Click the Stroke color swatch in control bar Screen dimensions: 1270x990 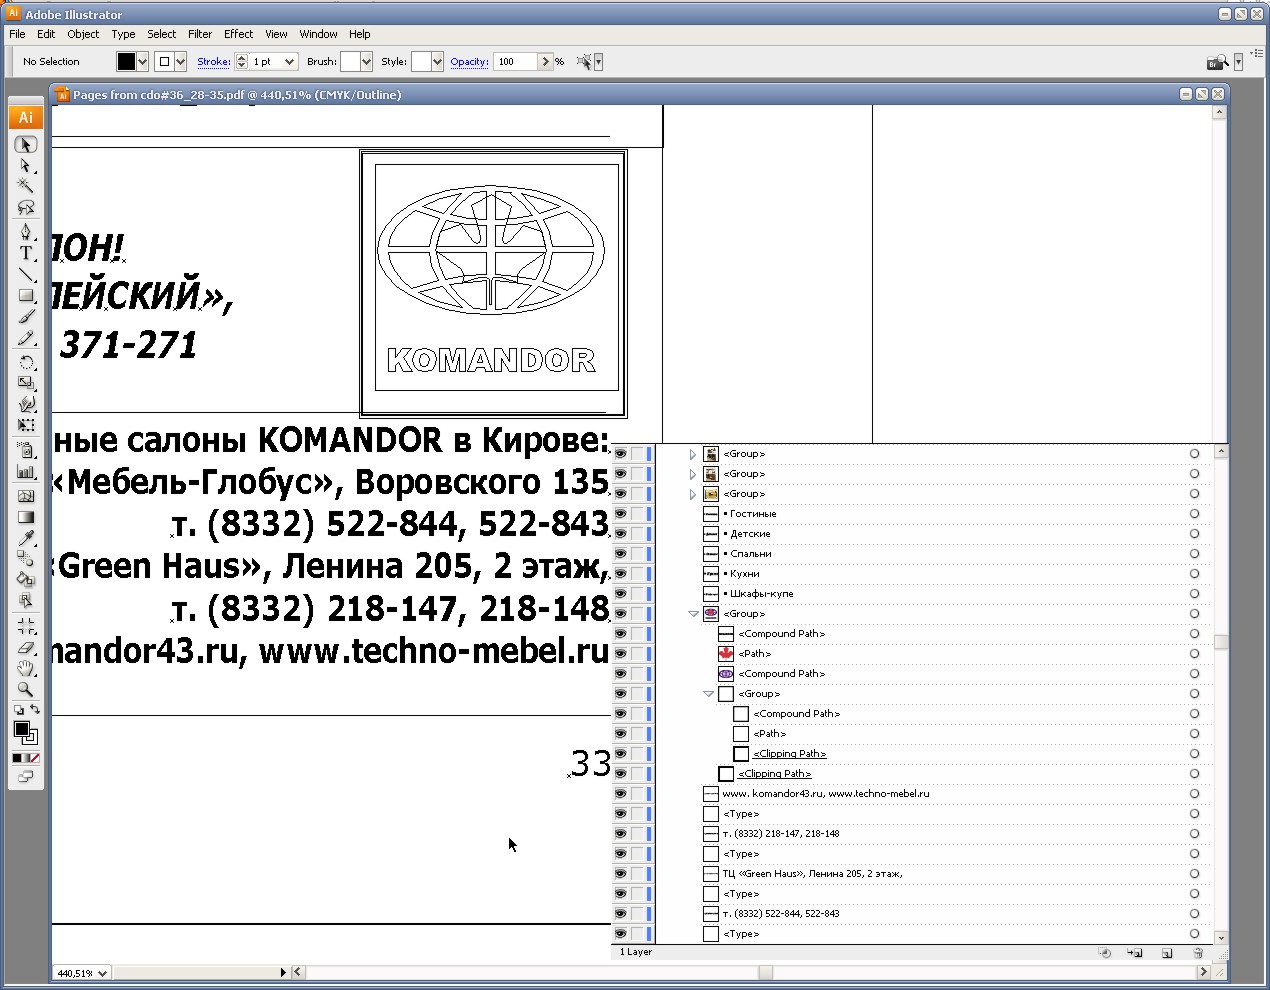164,62
